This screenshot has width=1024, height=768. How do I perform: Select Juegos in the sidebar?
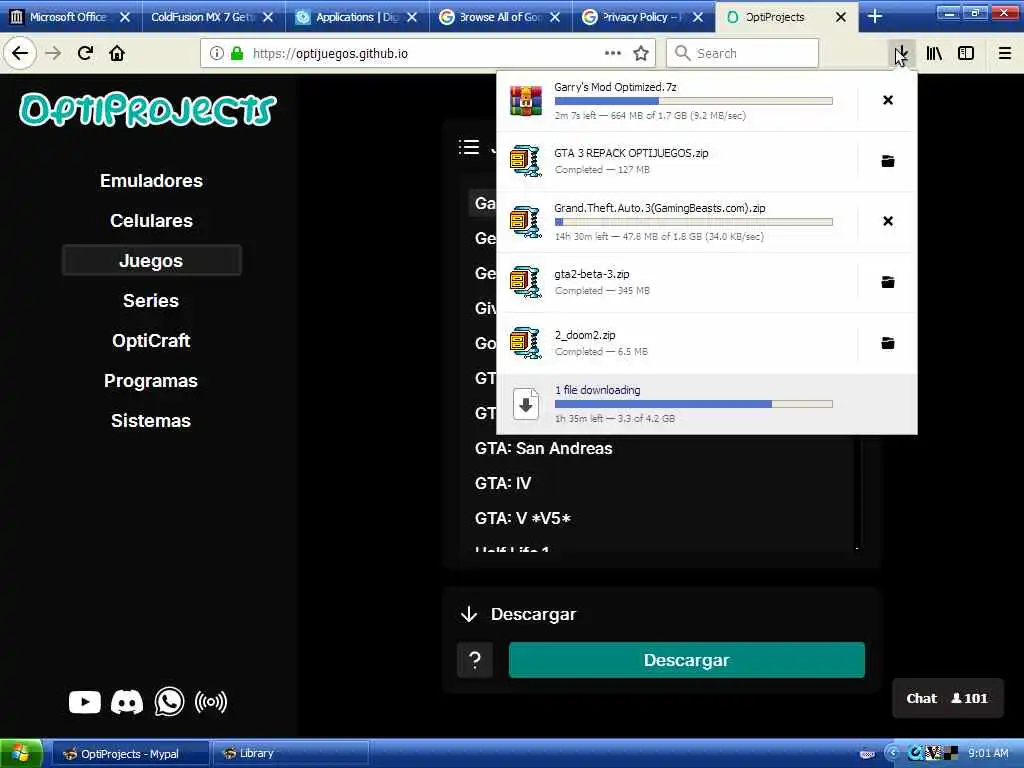click(x=152, y=261)
